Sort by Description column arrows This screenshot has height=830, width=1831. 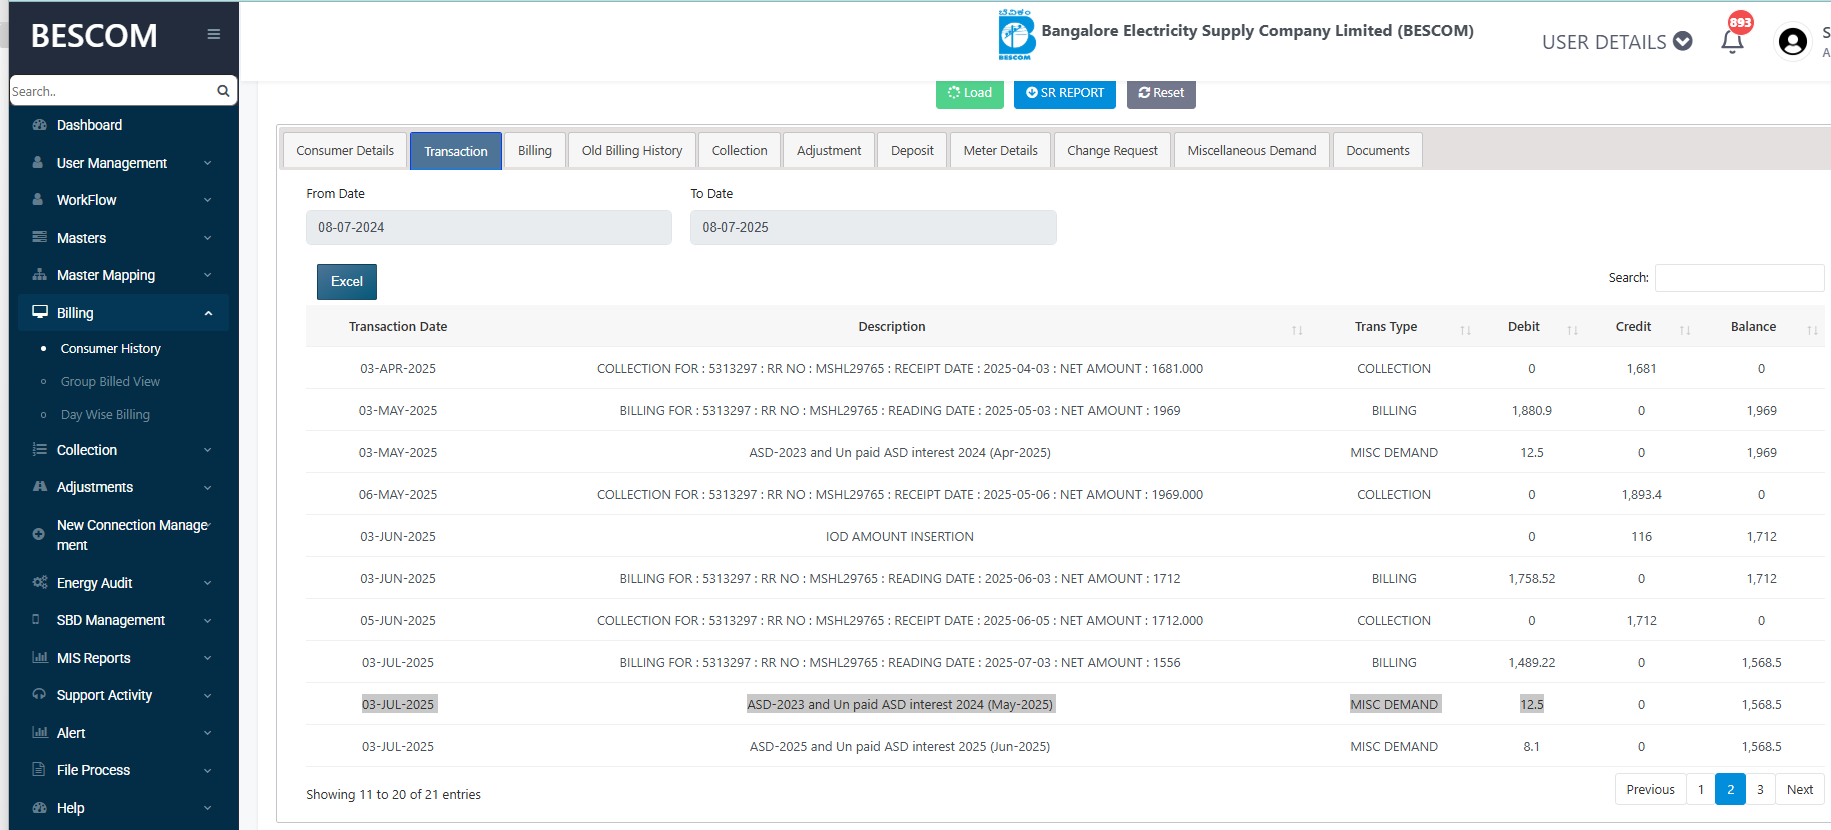click(x=1297, y=330)
